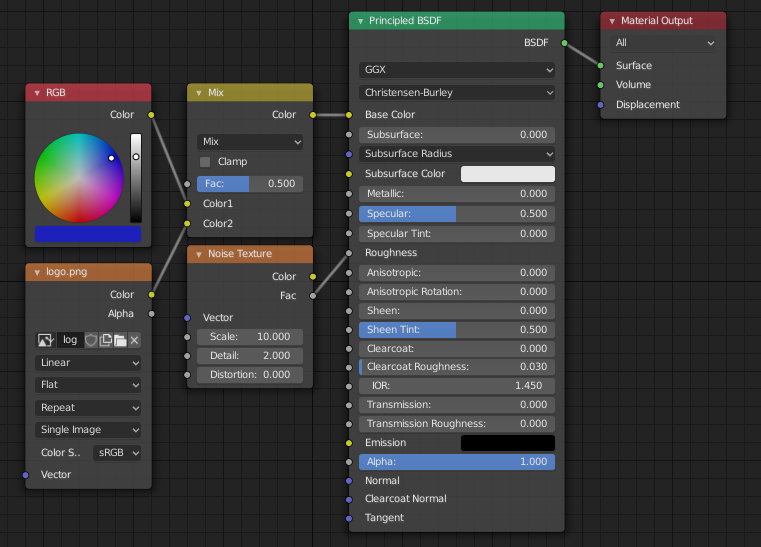Open the All target dropdown in Material Output

pos(663,43)
